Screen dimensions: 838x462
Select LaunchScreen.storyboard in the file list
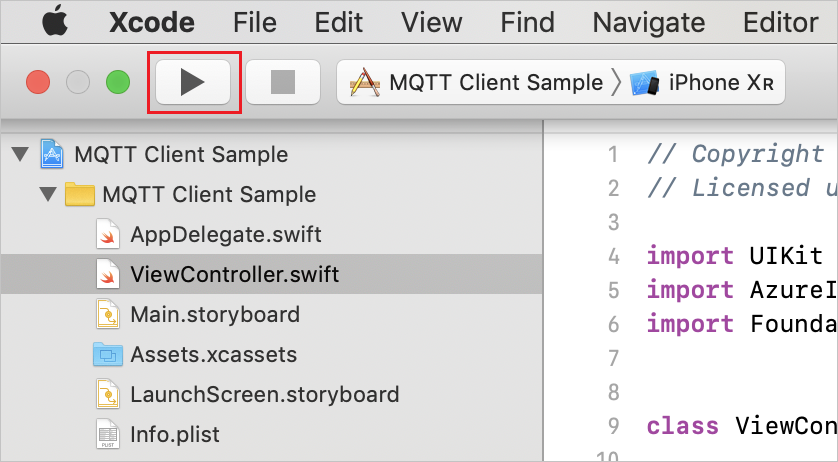click(264, 394)
